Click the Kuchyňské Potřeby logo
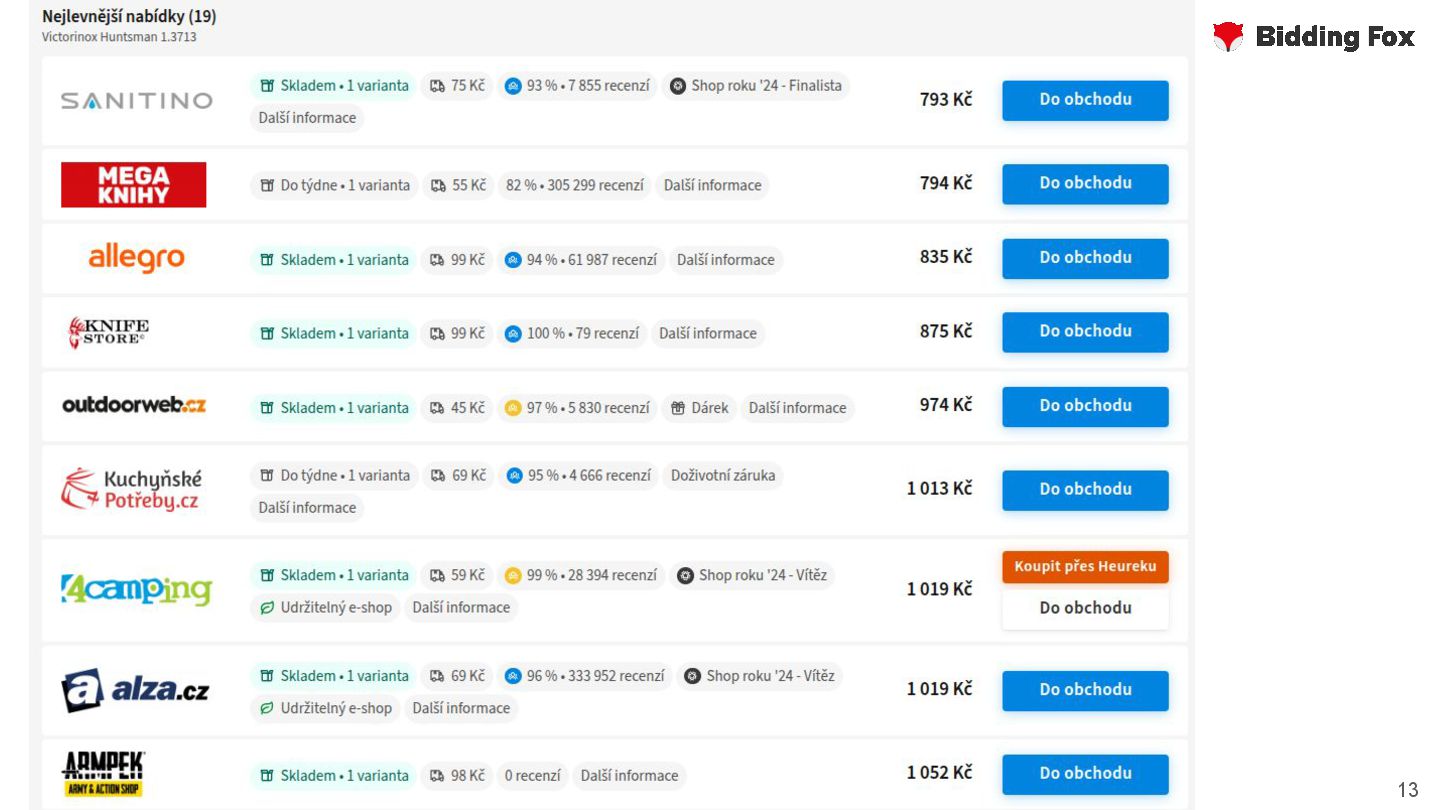Viewport: 1440px width, 810px height. 131,489
